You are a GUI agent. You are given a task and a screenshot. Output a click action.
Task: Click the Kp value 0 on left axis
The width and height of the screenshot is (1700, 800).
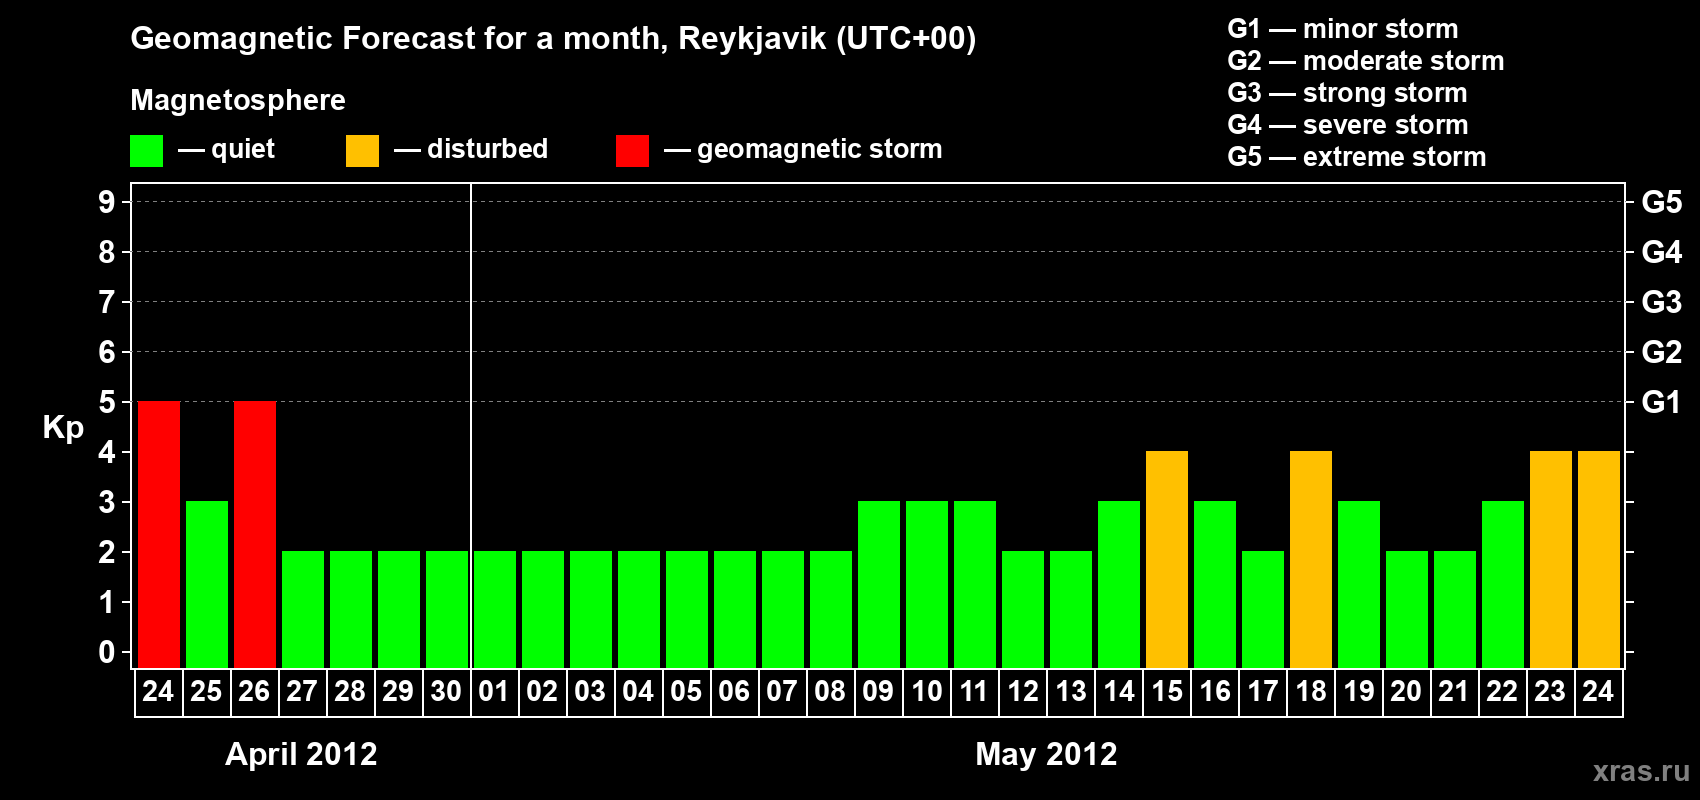[107, 652]
